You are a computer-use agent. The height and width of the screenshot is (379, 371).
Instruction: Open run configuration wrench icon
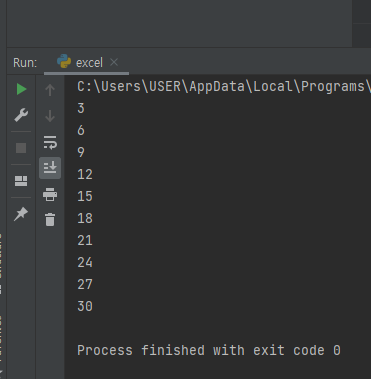21,115
